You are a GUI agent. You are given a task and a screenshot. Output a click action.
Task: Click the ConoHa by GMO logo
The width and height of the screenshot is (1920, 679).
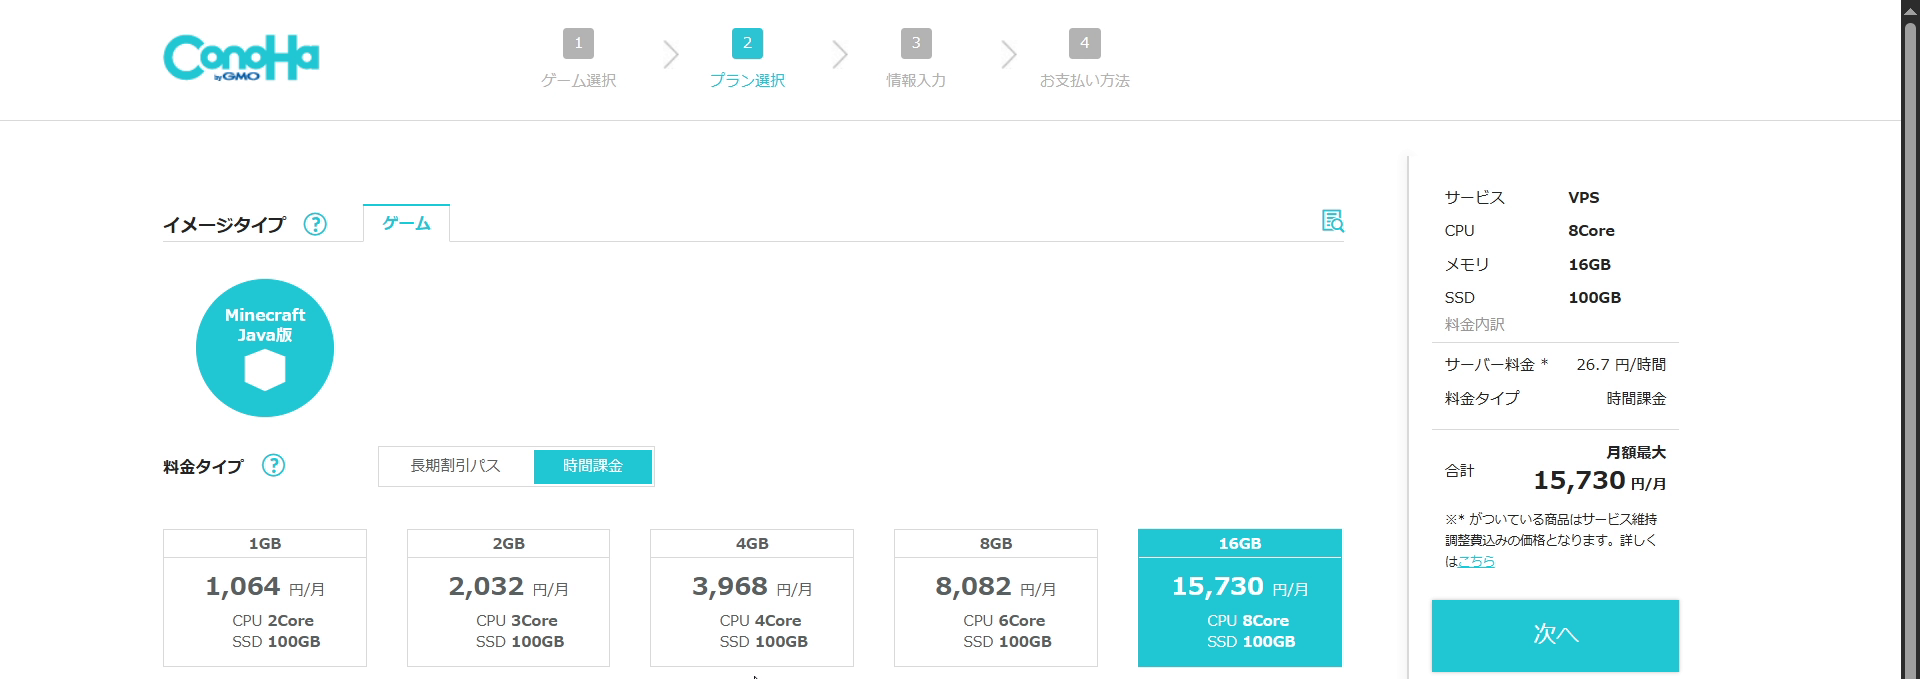tap(241, 58)
